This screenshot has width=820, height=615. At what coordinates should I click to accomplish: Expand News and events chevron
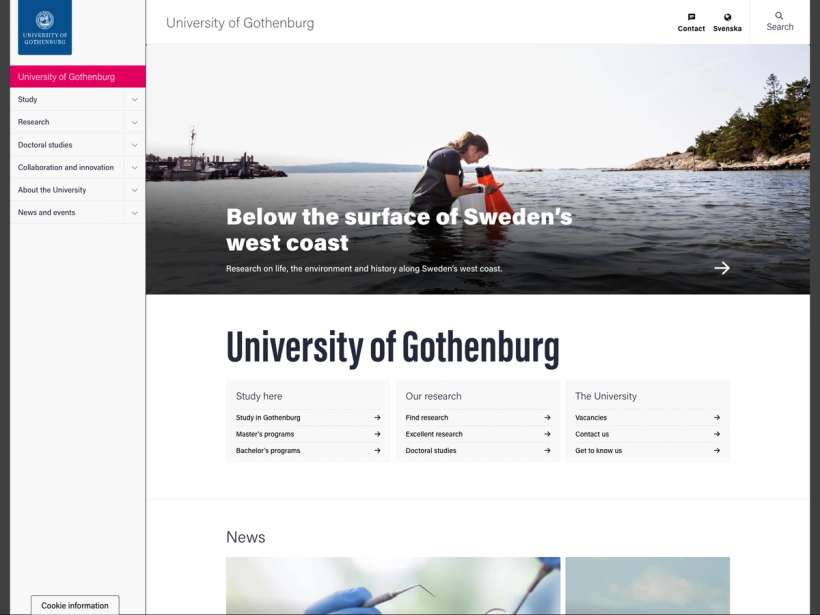click(134, 213)
